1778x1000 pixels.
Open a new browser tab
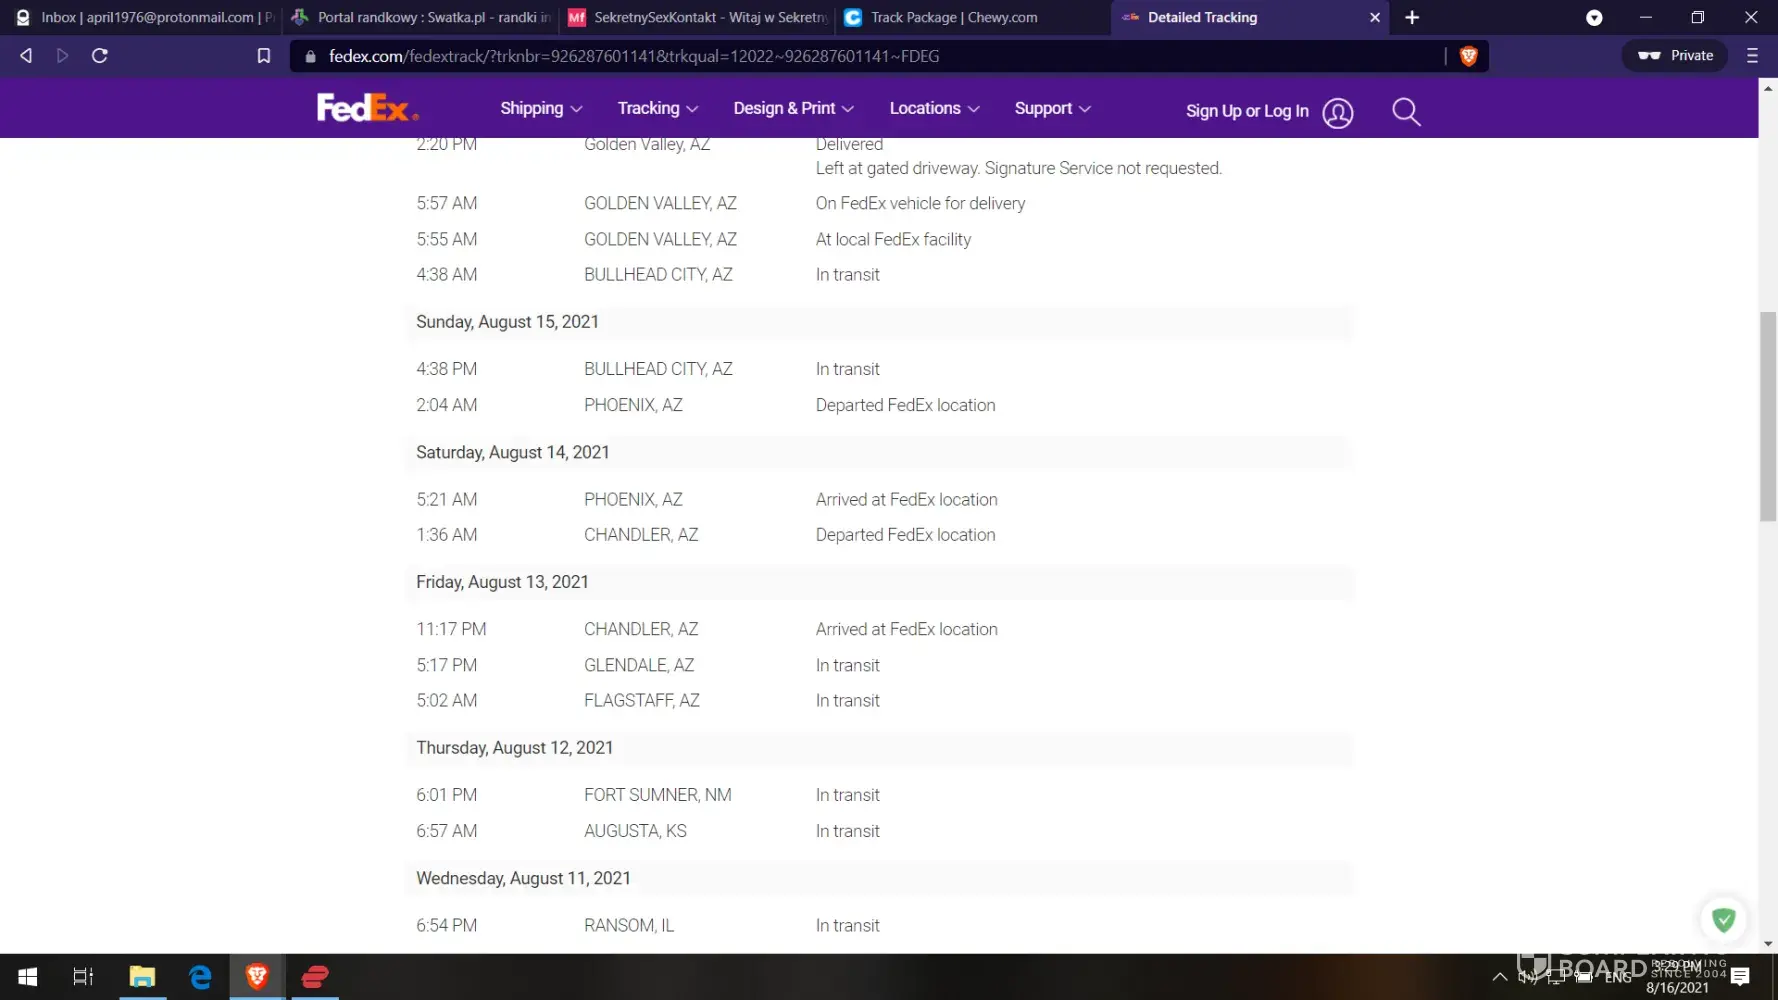1412,17
